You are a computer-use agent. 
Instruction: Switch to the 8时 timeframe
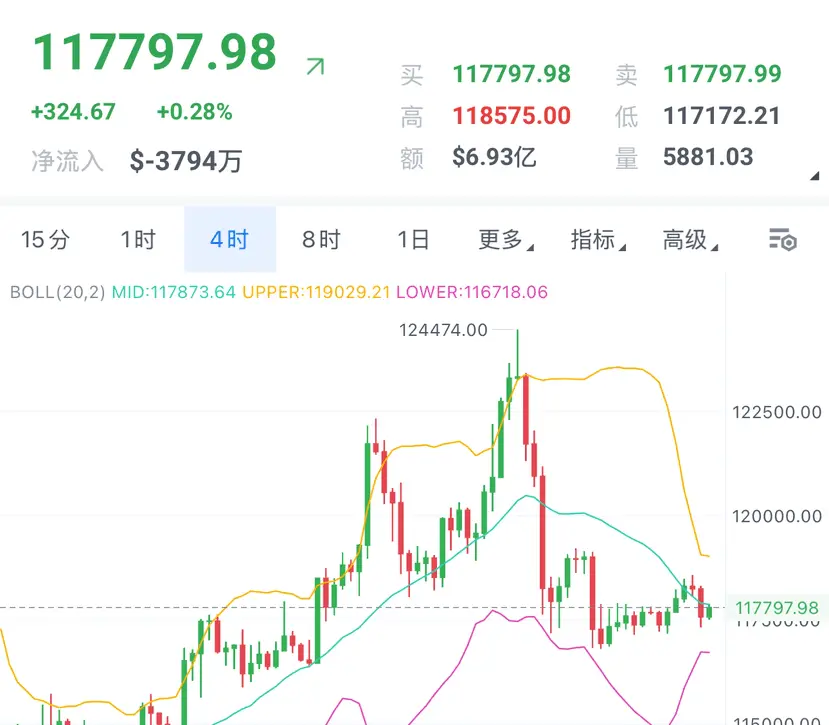(321, 240)
